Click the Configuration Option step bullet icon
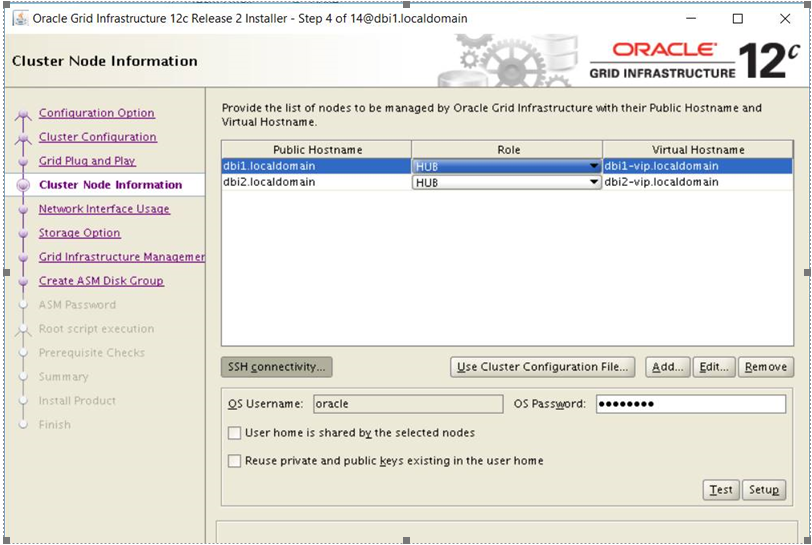Viewport: 812px width, 545px height. (23, 114)
